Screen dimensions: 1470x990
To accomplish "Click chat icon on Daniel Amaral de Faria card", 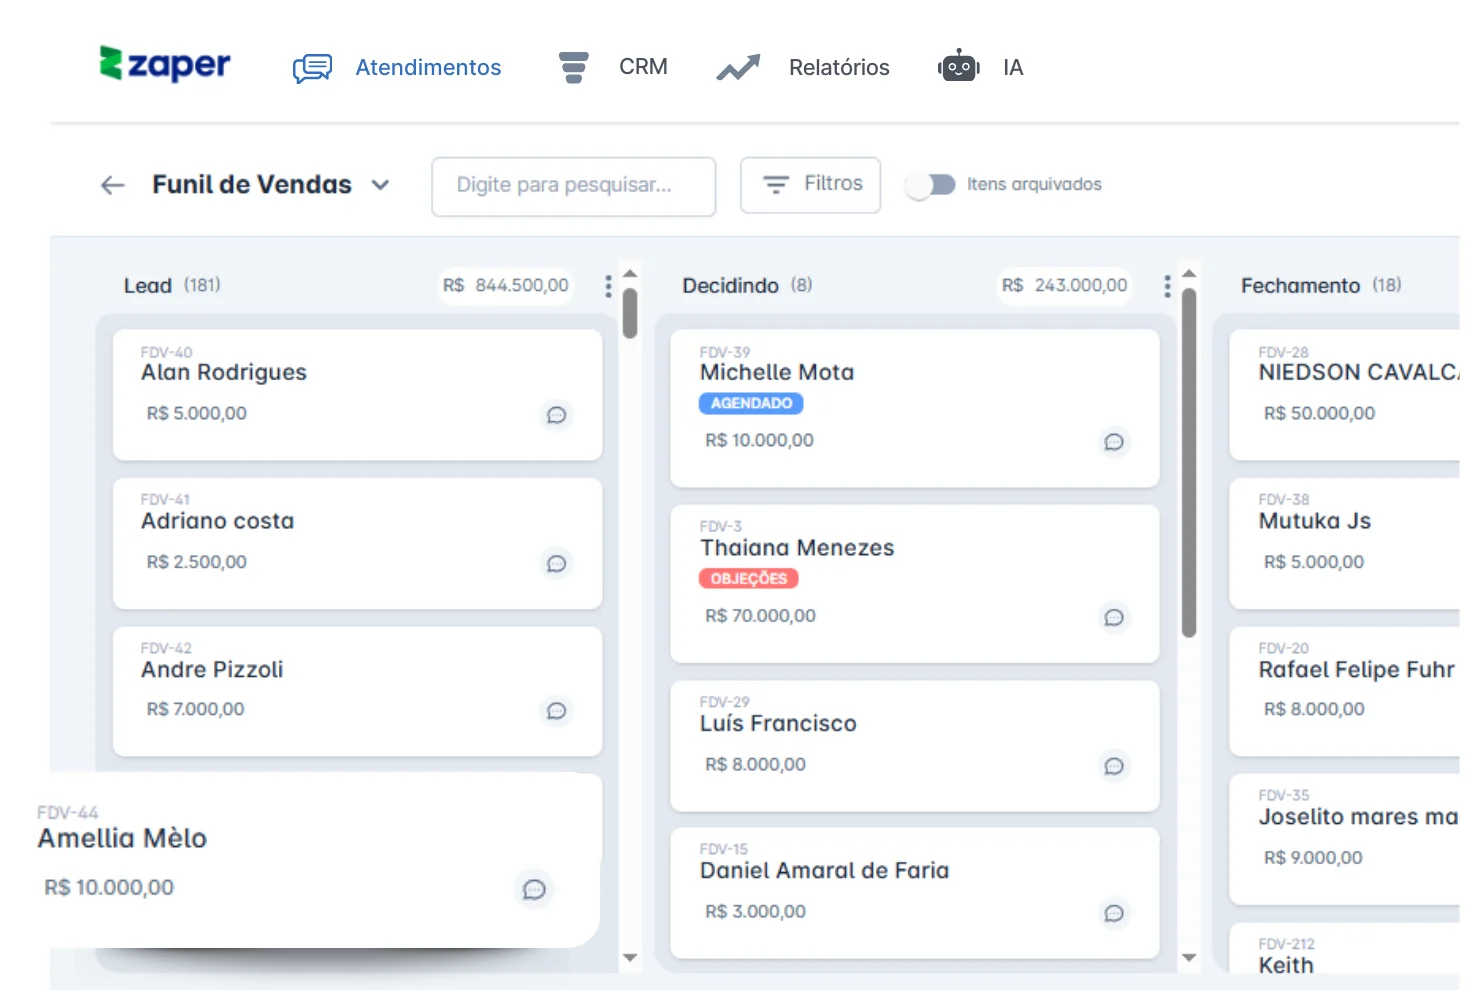I will [x=1113, y=913].
